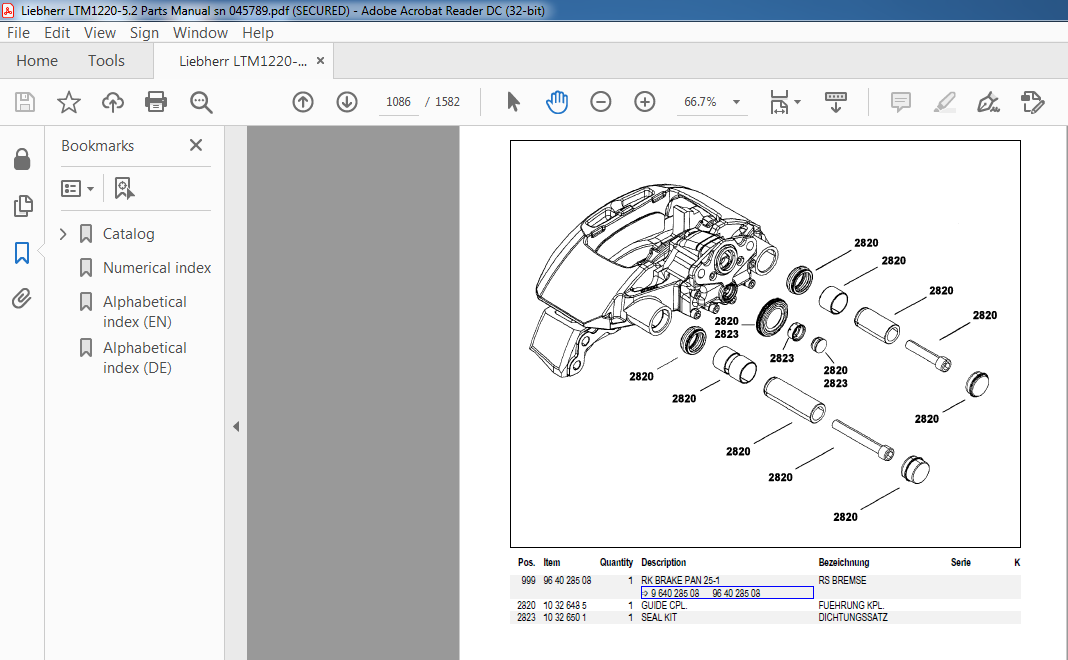Click the Bookmarks panel title
1068x660 pixels.
click(97, 146)
